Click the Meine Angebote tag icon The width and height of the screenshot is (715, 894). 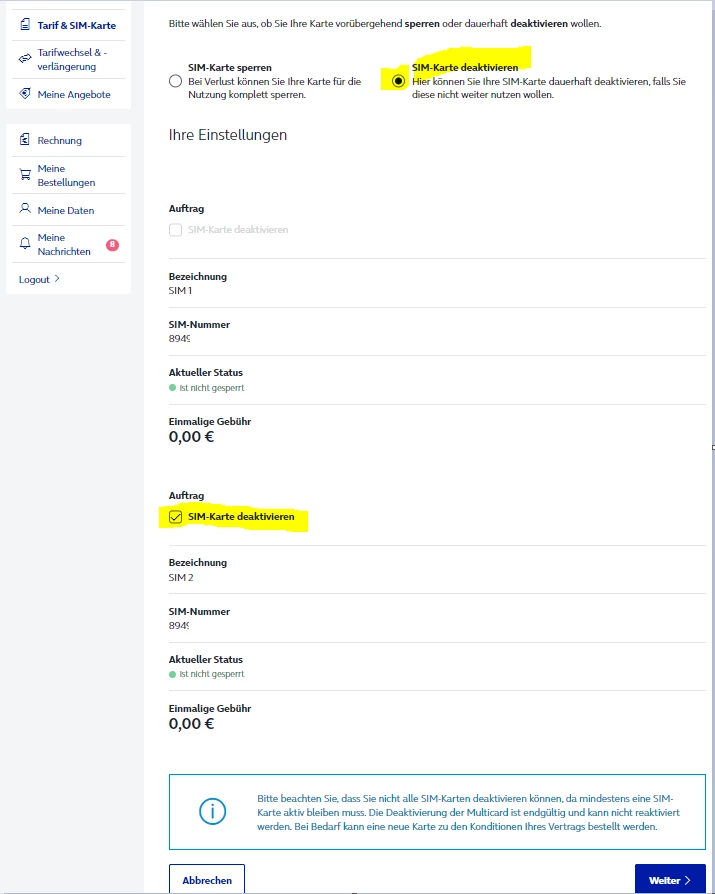coord(25,94)
